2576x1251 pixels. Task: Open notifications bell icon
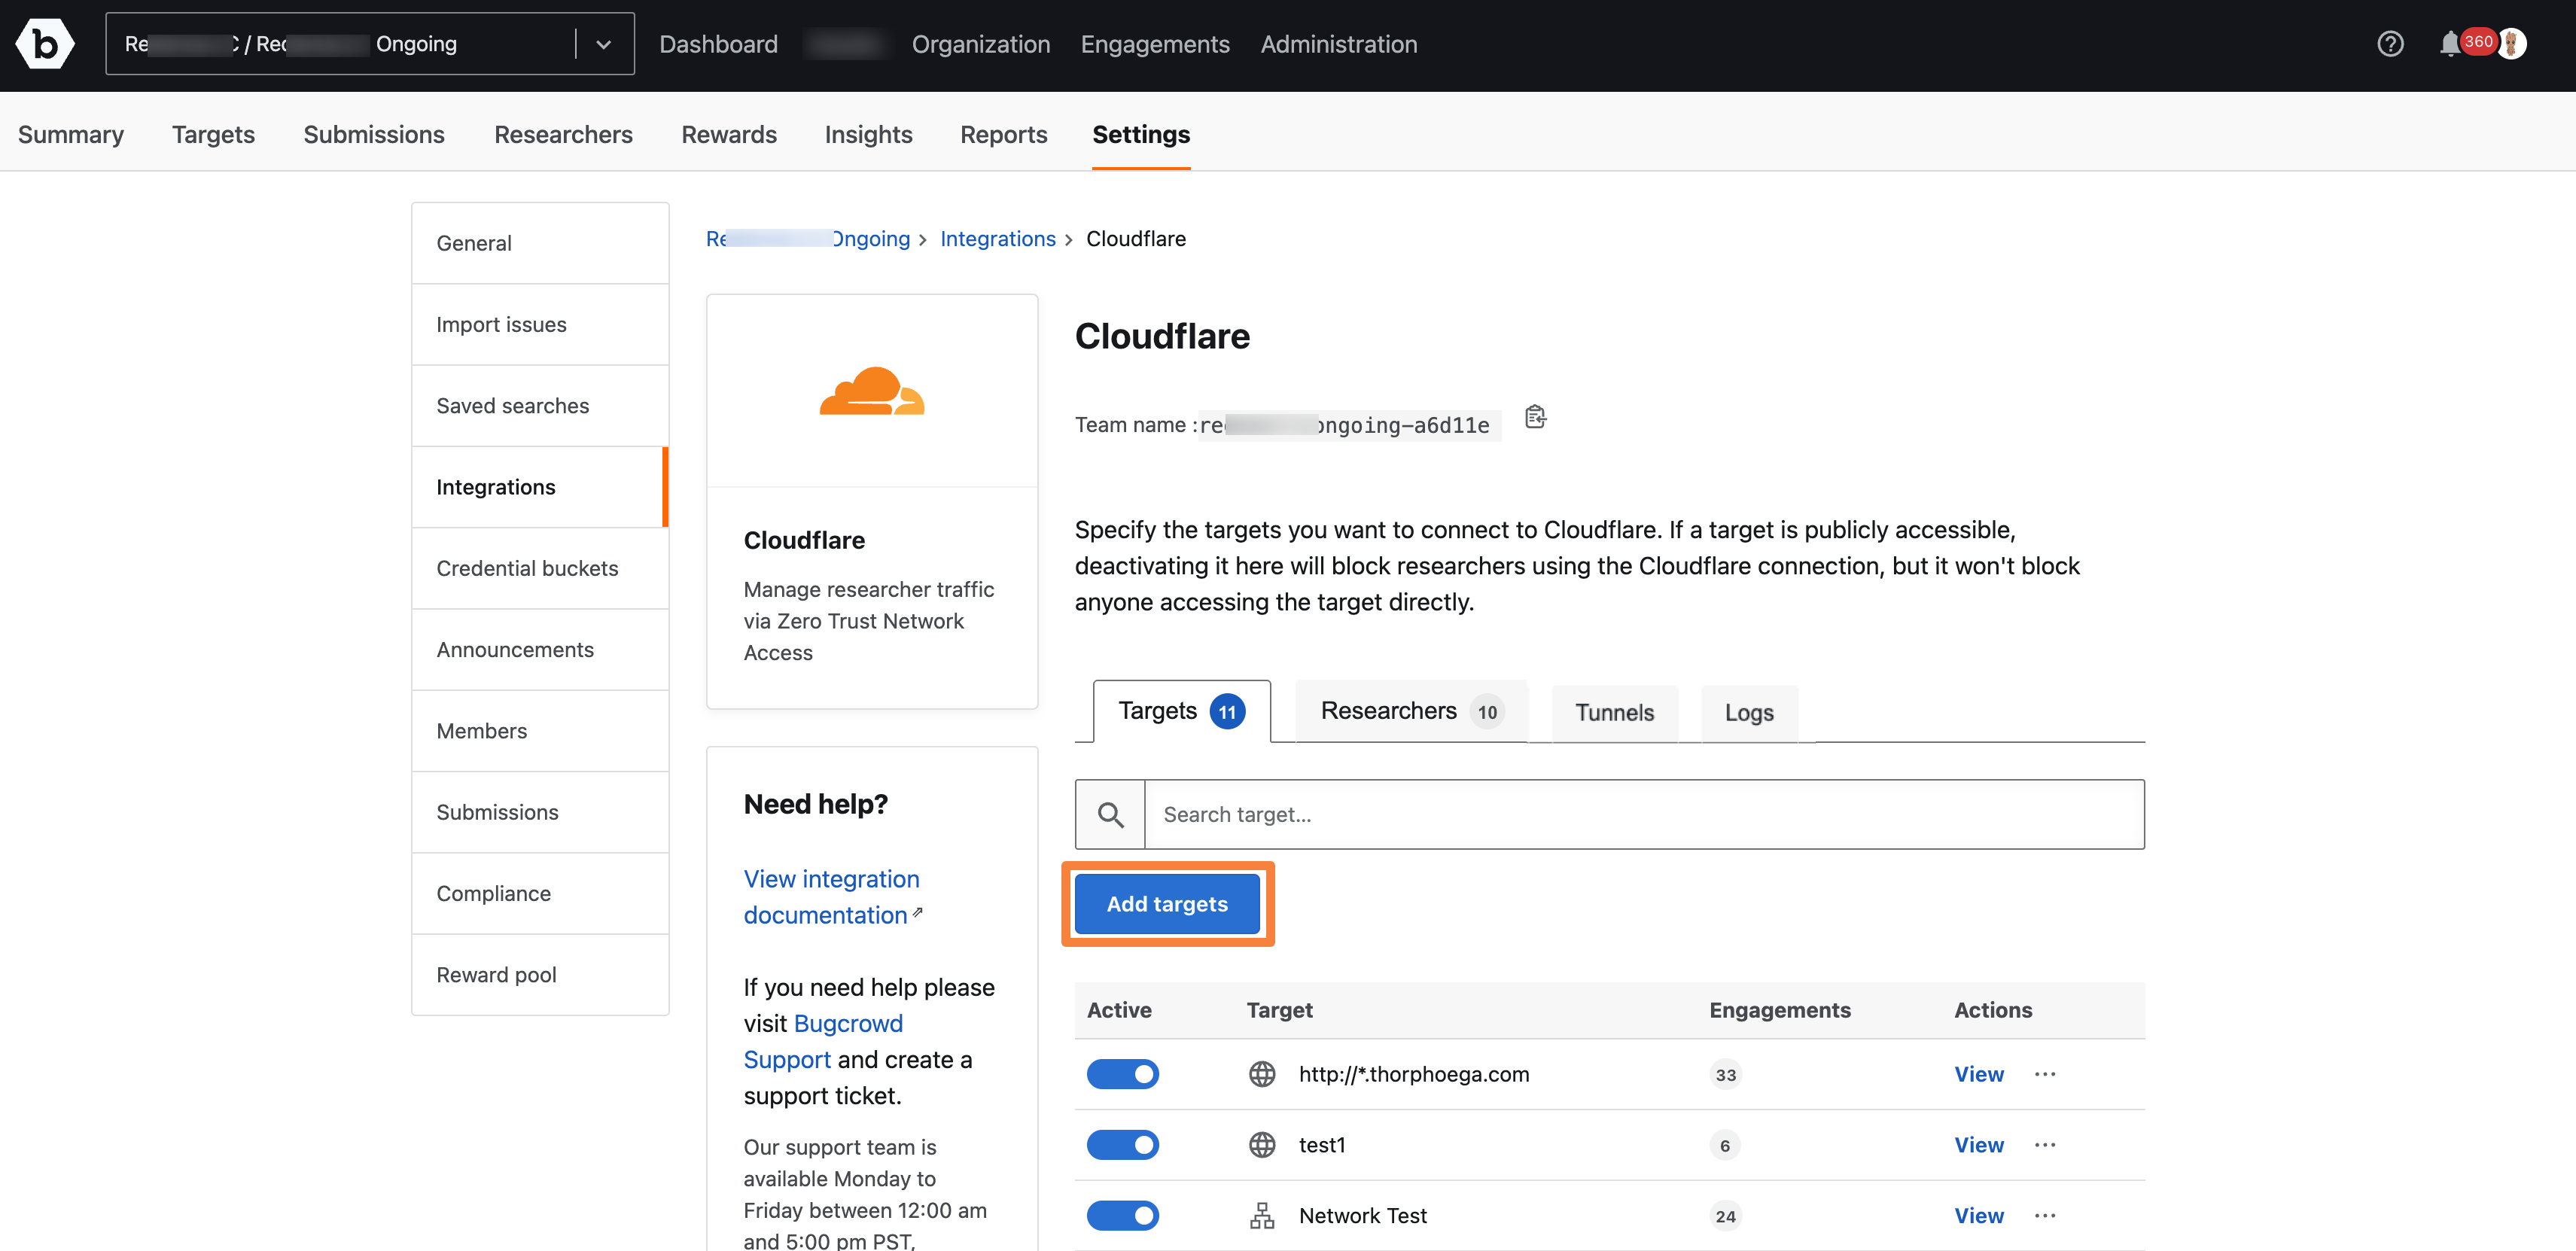point(2449,44)
